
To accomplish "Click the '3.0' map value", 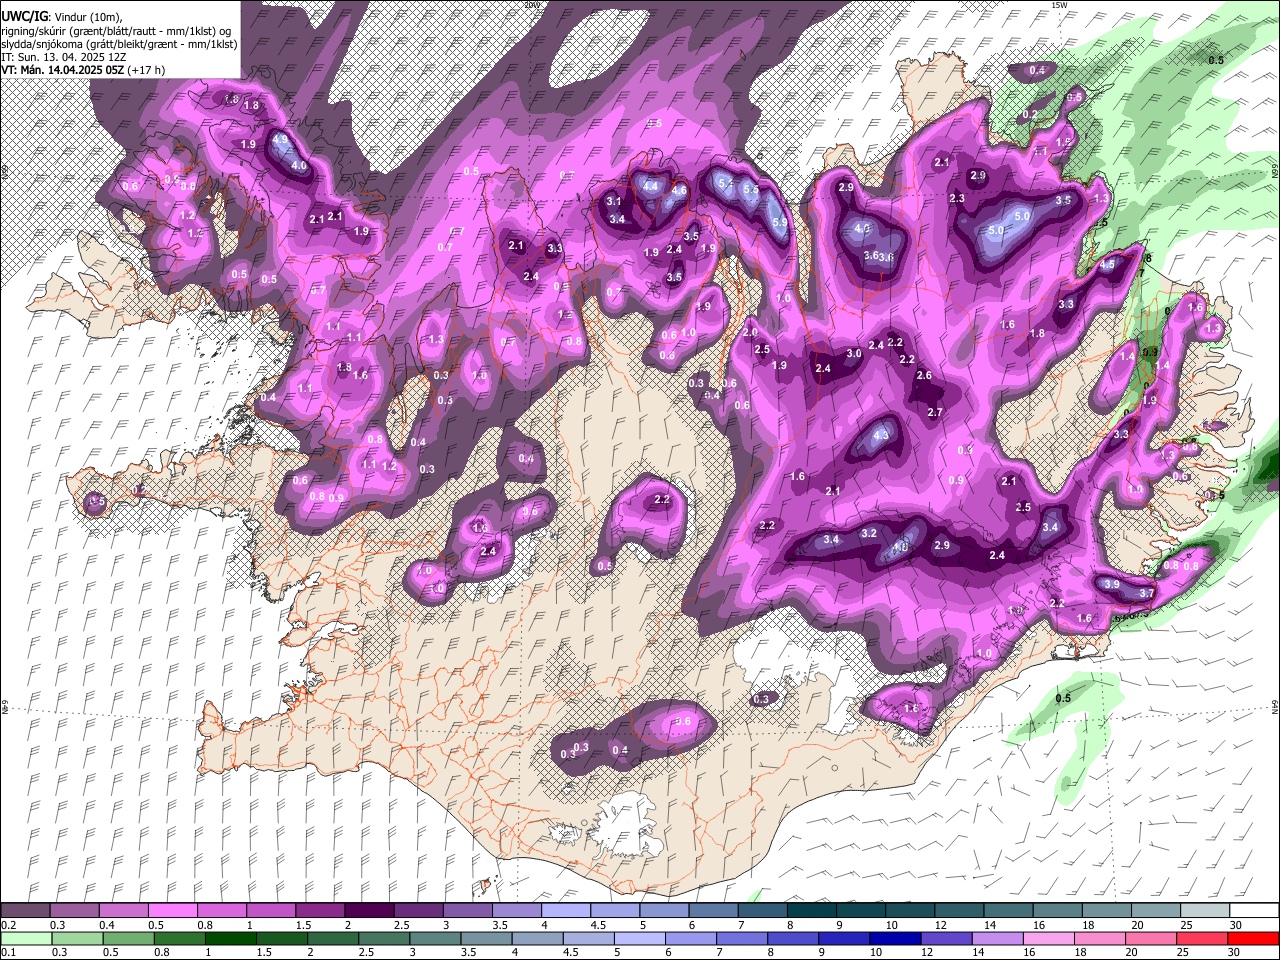I will tap(854, 354).
